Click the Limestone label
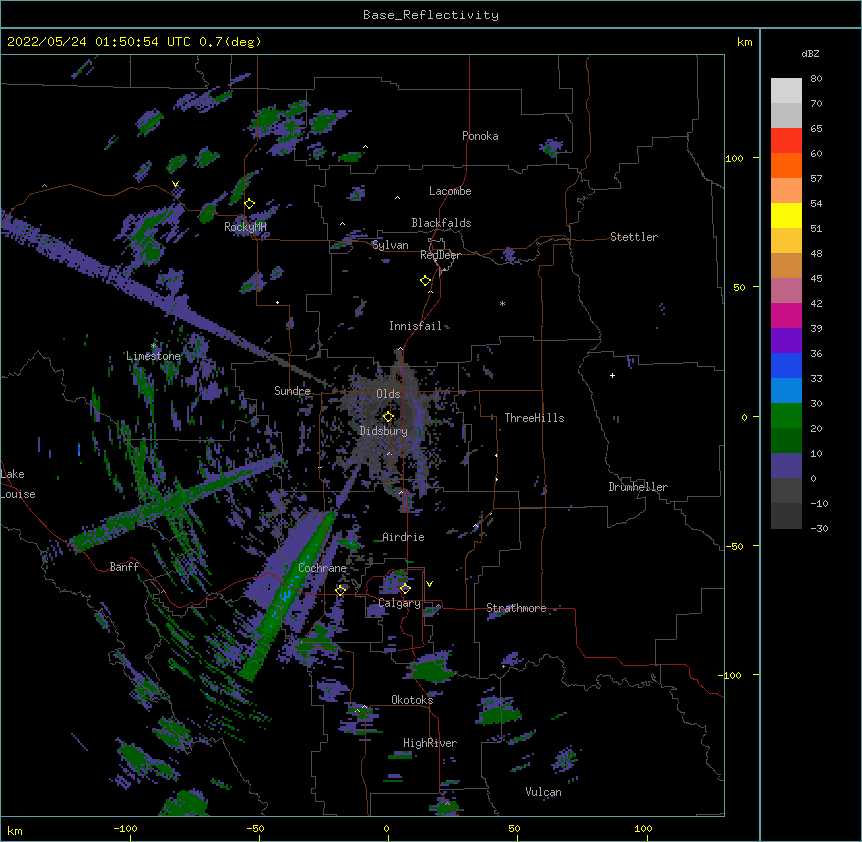Image resolution: width=862 pixels, height=842 pixels. 153,356
